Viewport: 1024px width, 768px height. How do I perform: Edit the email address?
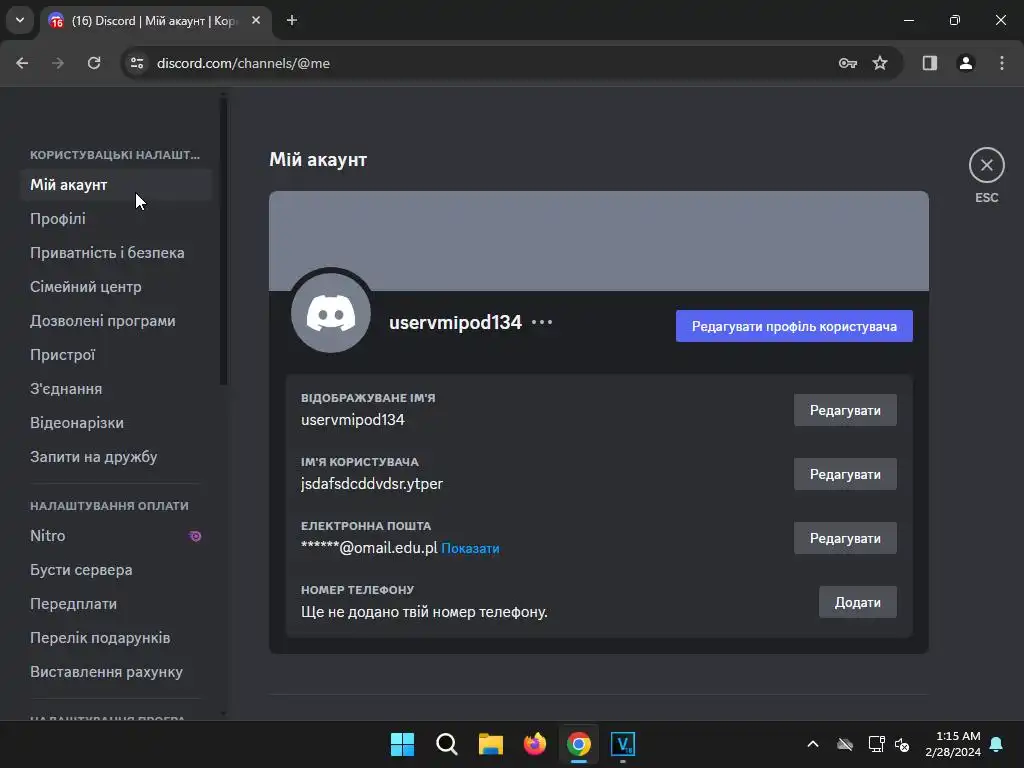coord(845,538)
